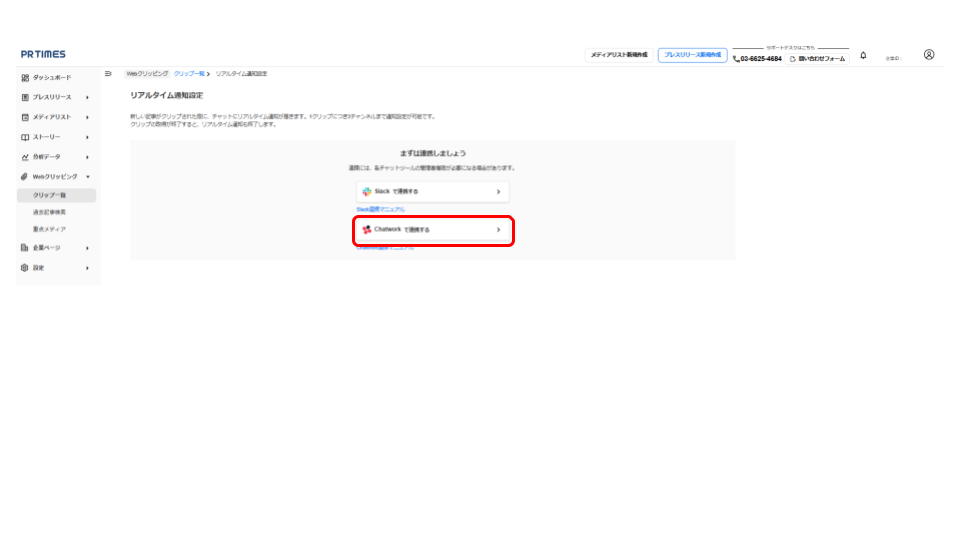
Task: Collapse the Webクリッピング submenu arrow
Action: point(88,176)
